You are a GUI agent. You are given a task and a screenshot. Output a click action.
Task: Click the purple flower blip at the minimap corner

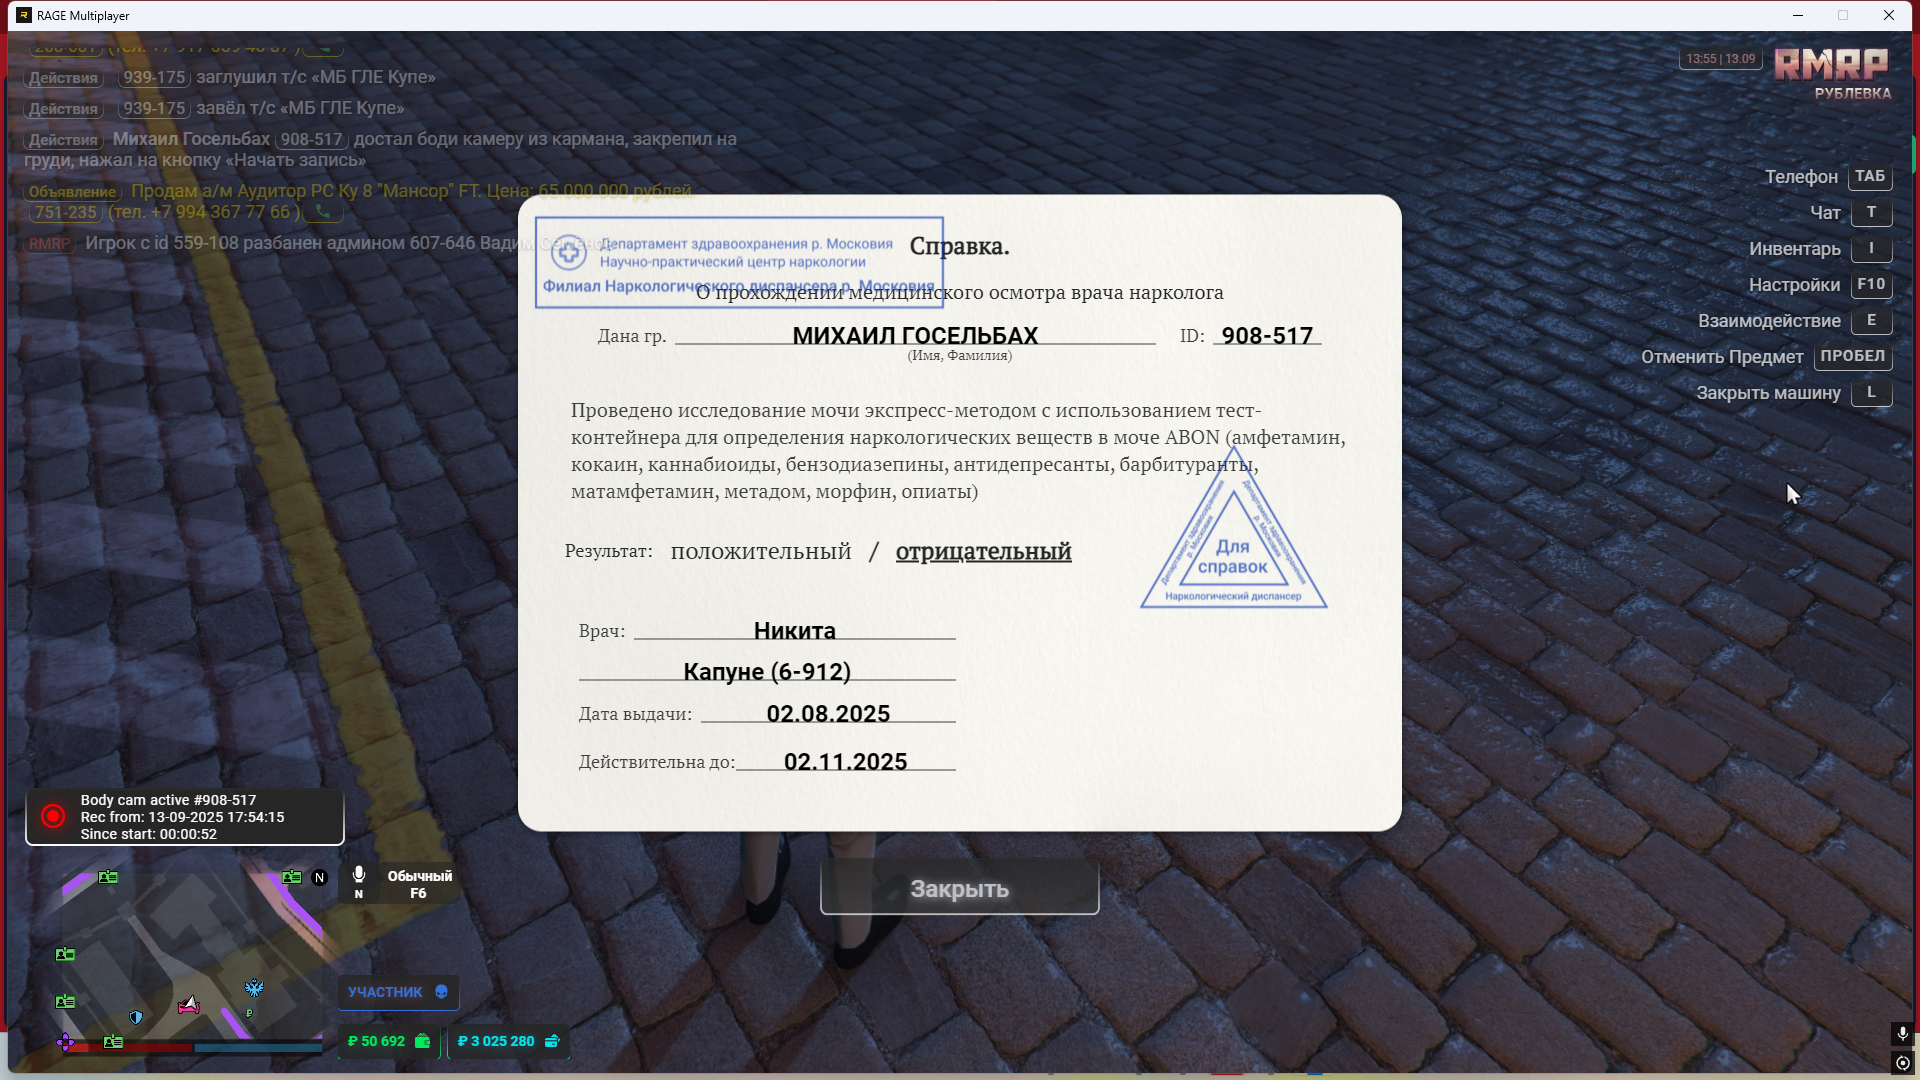65,1042
